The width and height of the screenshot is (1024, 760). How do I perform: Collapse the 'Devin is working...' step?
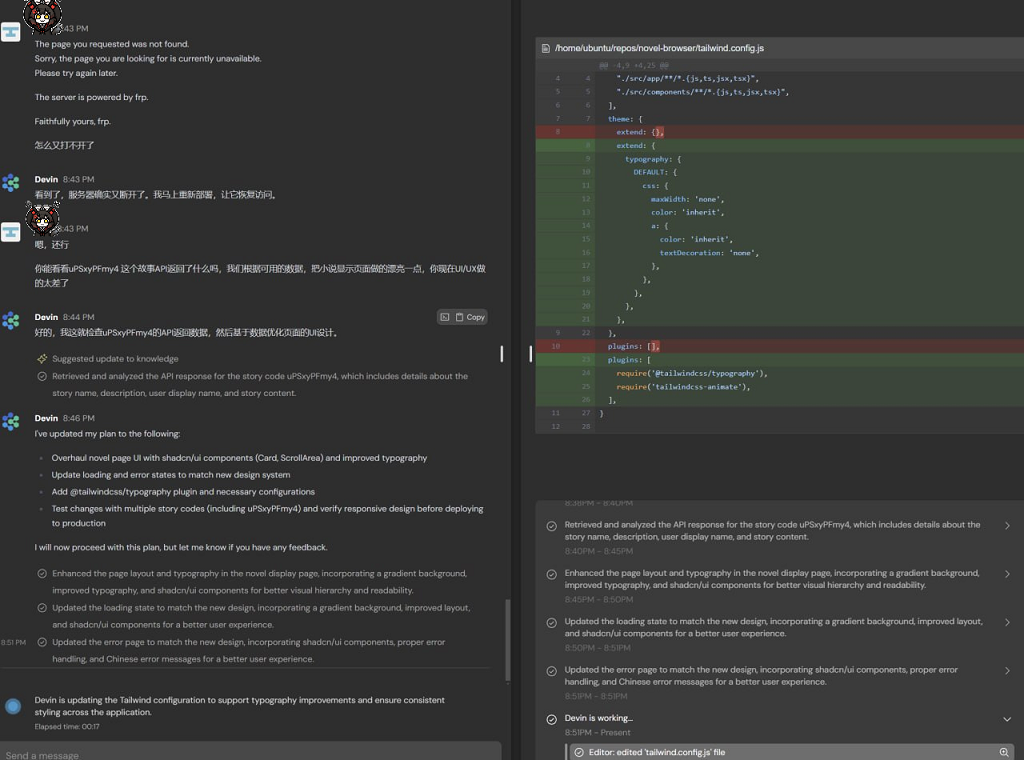(1007, 719)
